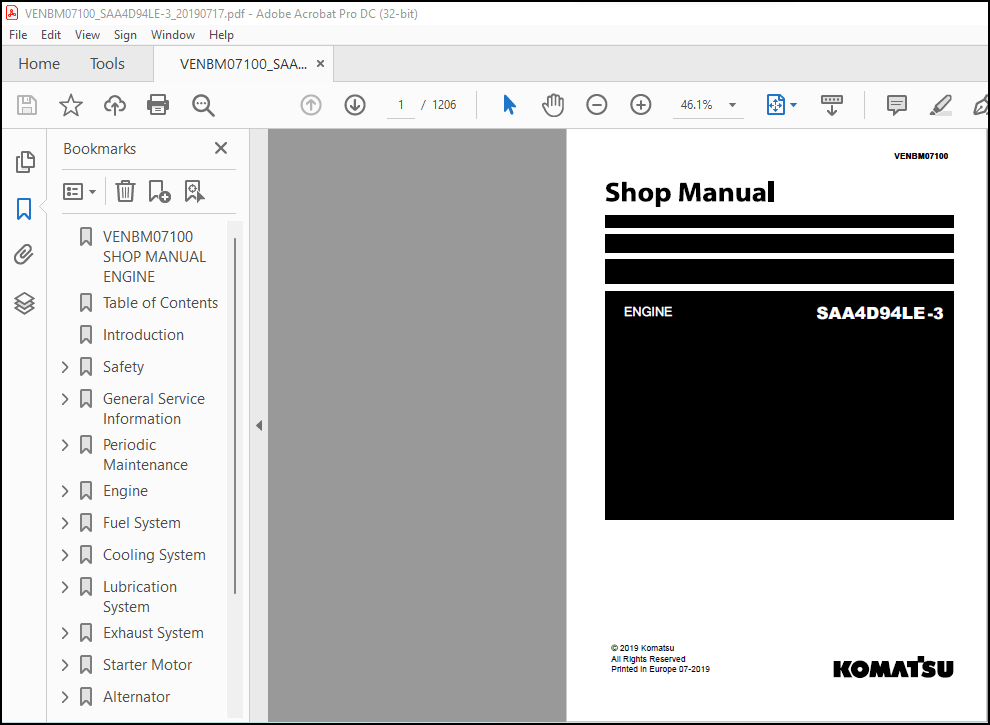Screen dimensions: 990x725
Task: Expand the Engine bookmark
Action: coord(65,491)
